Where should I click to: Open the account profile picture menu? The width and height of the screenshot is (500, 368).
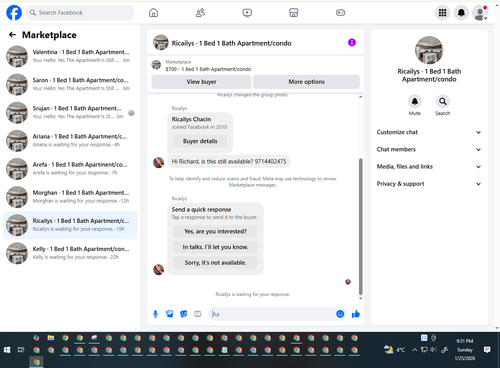(x=480, y=13)
